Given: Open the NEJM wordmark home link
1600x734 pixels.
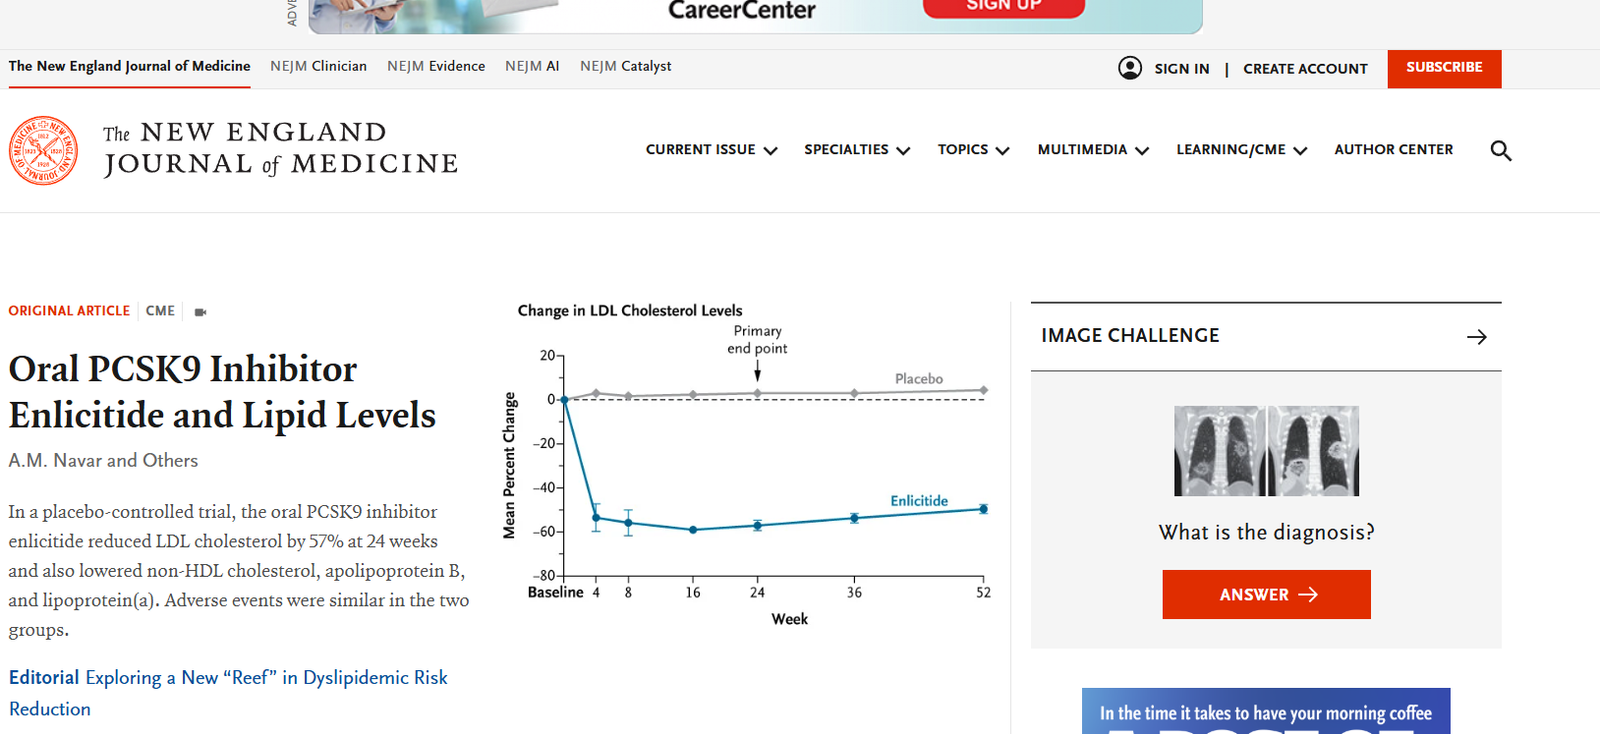Looking at the screenshot, I should [280, 149].
